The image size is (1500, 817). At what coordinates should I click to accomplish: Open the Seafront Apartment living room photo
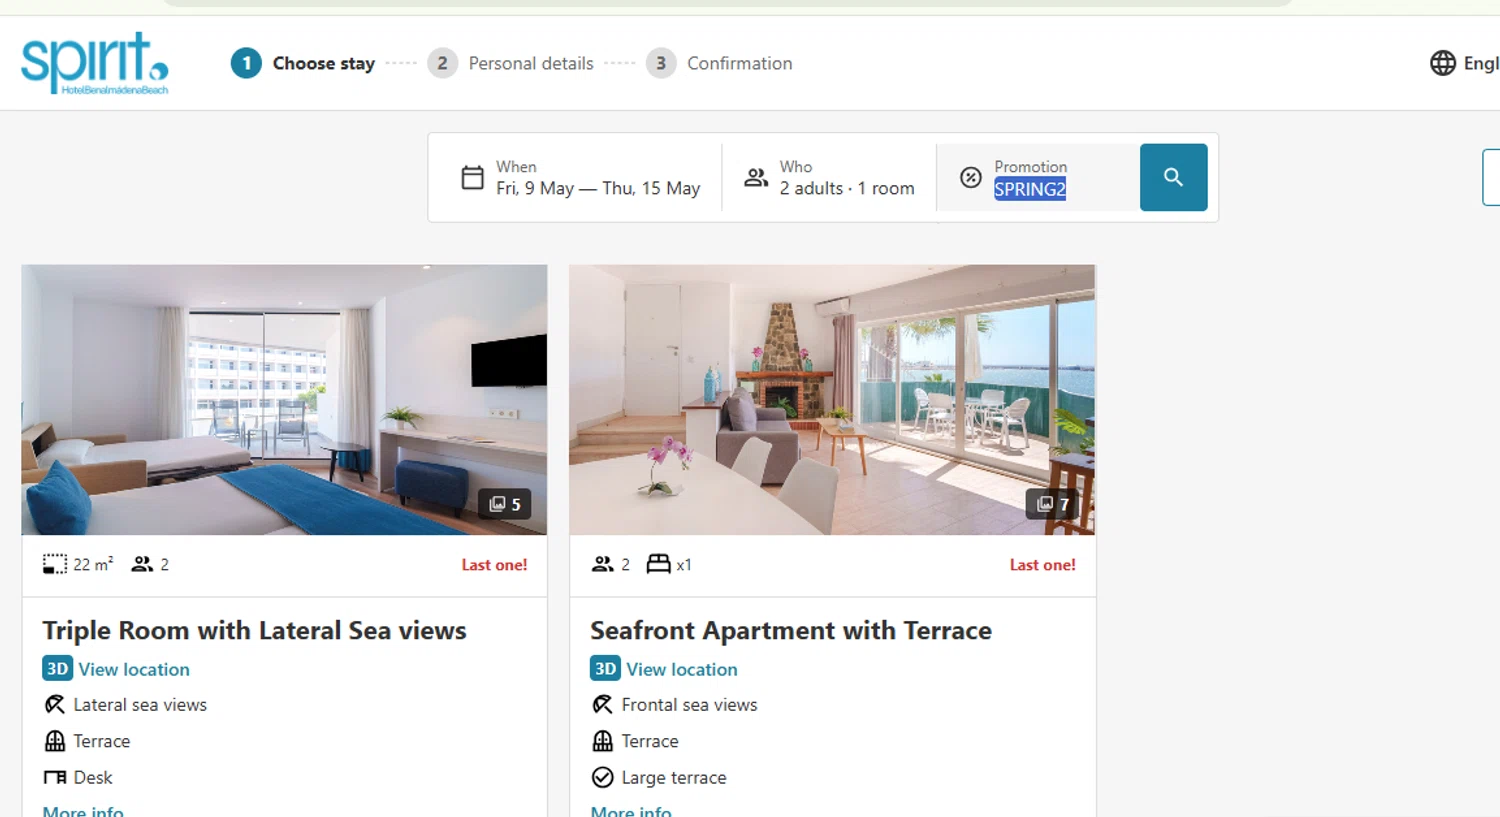[x=832, y=400]
